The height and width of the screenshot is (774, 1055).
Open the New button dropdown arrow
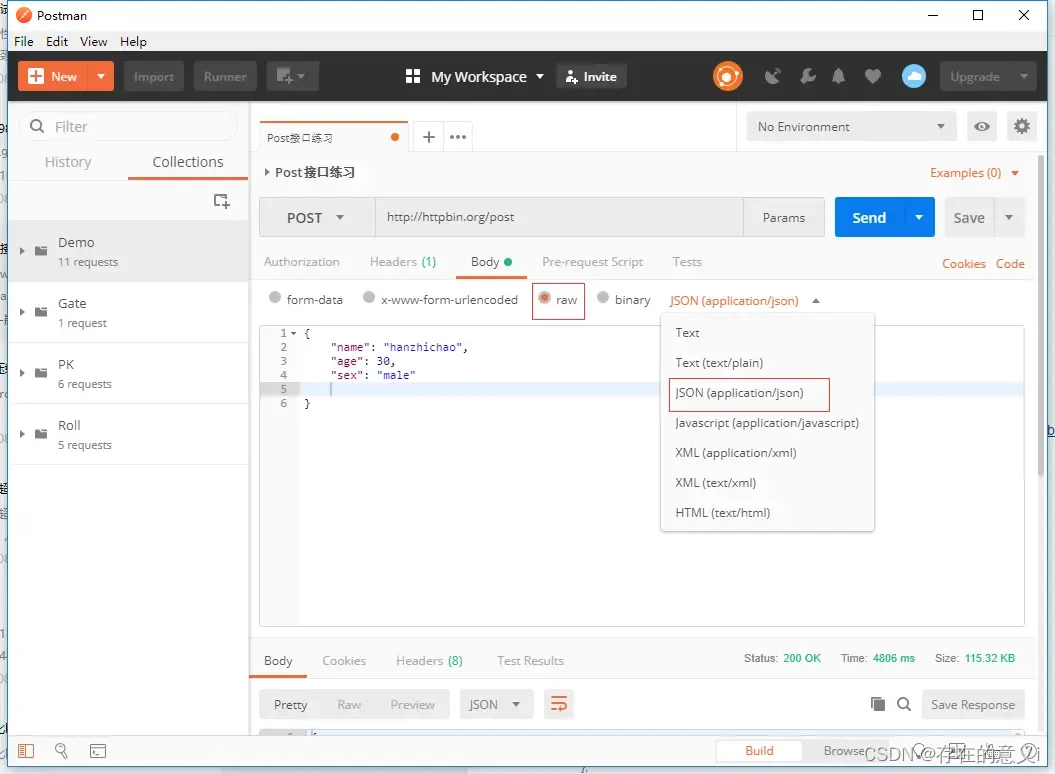coord(101,76)
